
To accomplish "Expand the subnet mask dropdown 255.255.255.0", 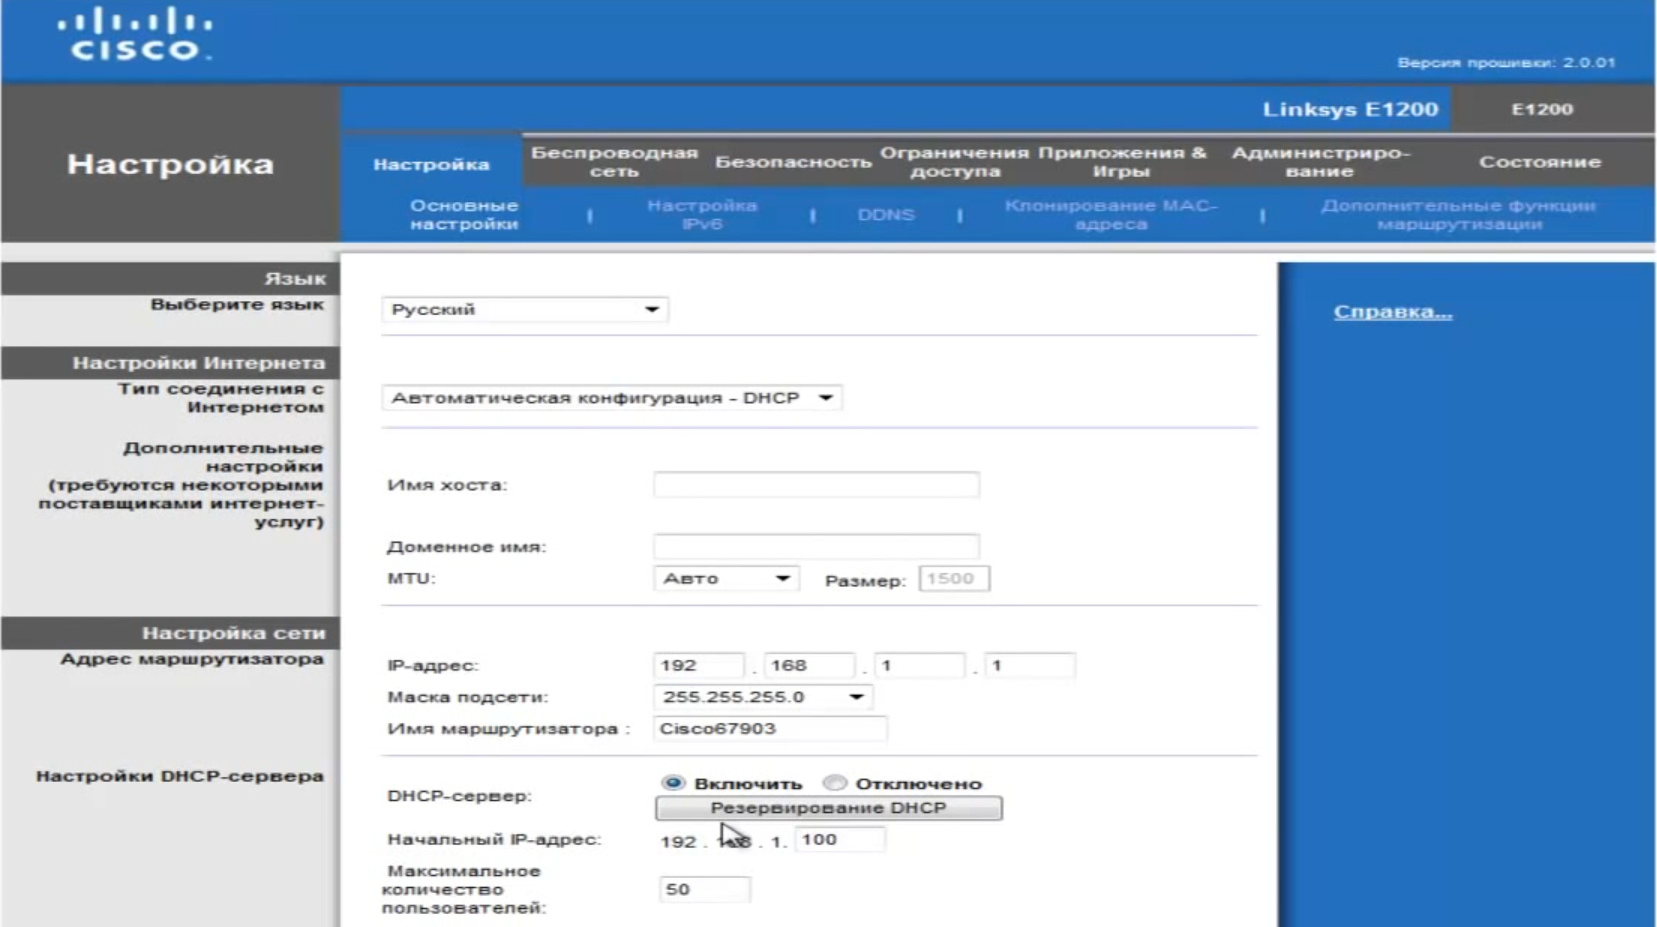I will [763, 697].
